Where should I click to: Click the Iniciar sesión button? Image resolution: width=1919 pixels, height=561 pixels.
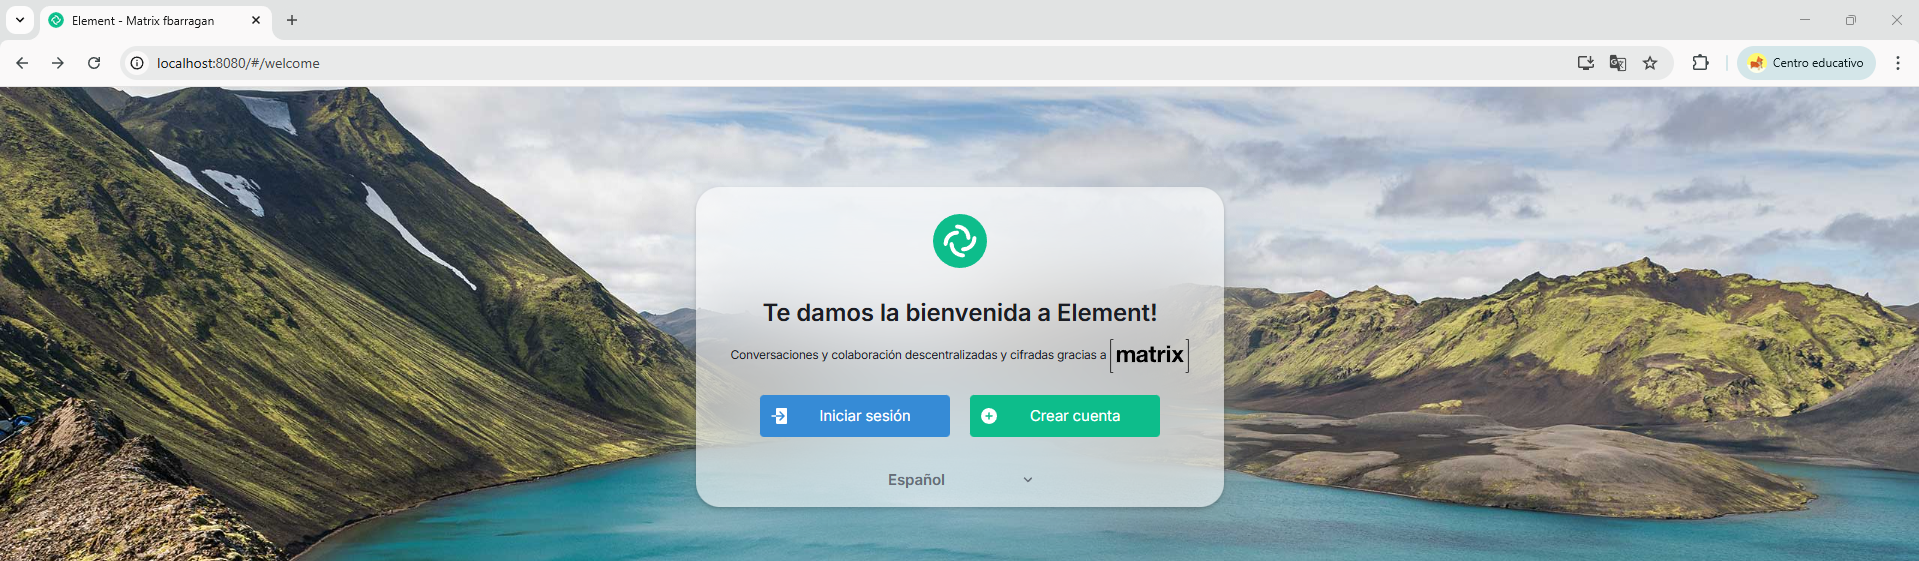coord(854,416)
